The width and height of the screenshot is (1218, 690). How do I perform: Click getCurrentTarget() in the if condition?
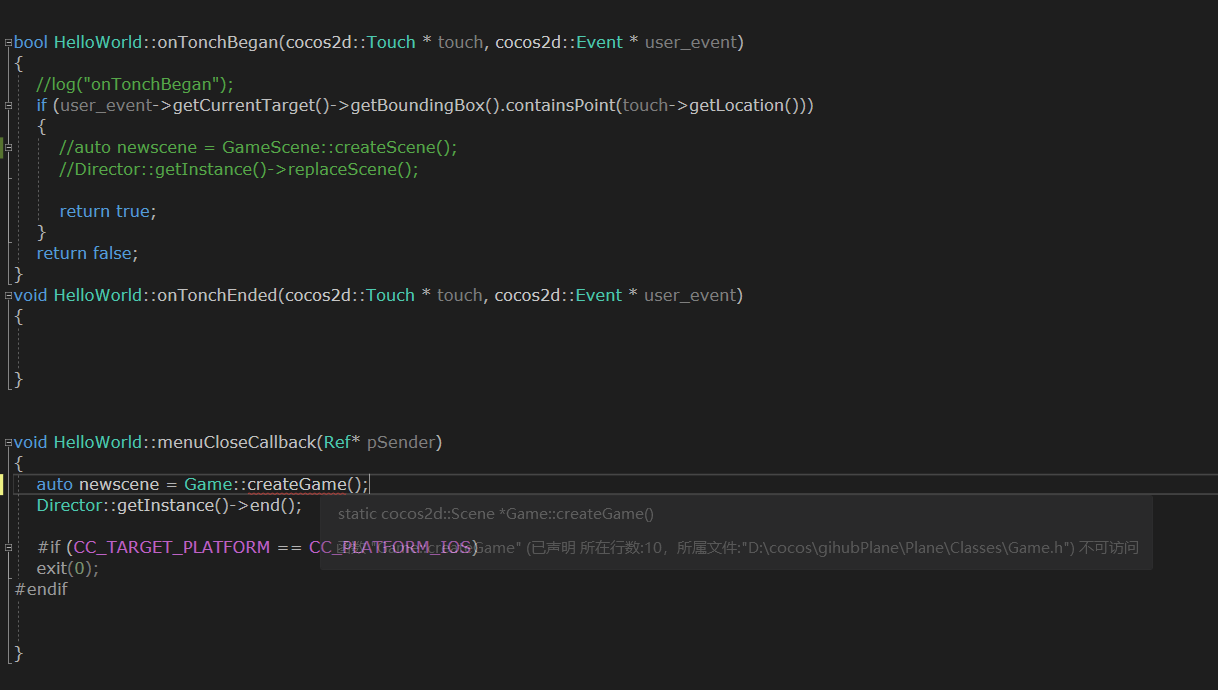pyautogui.click(x=252, y=105)
